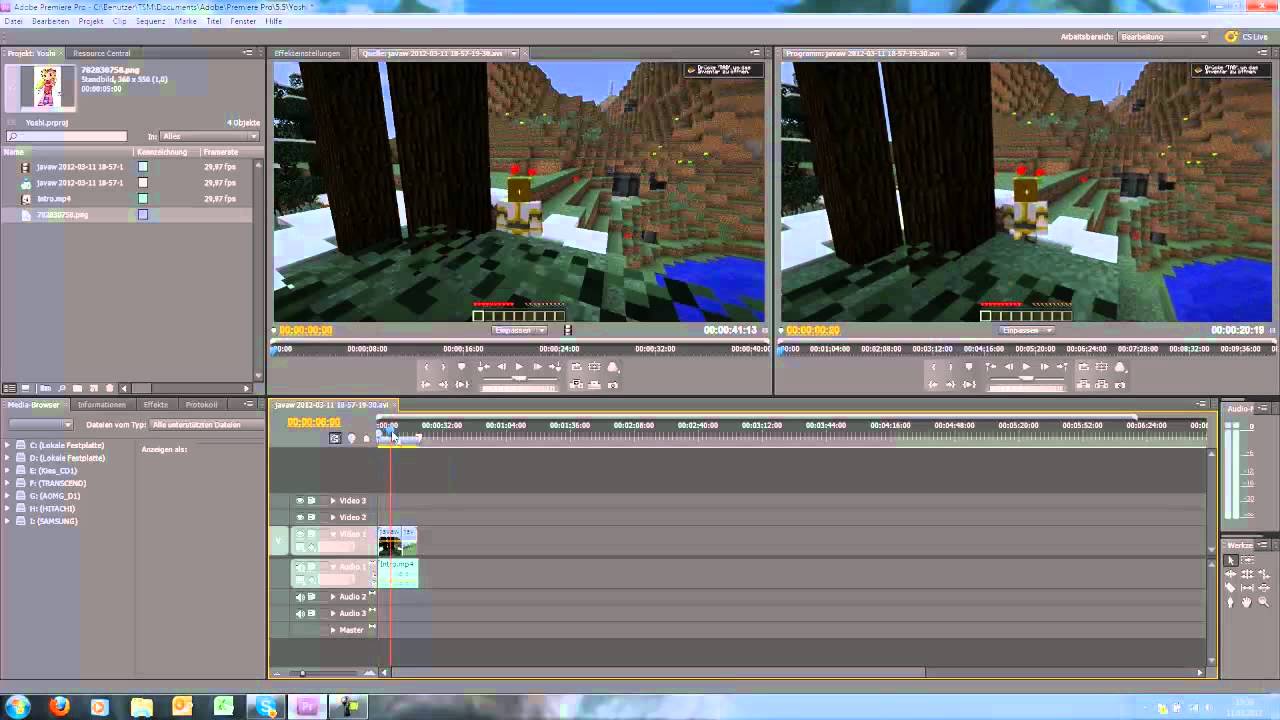
Task: Mute the Audio 2 track speaker
Action: (299, 597)
